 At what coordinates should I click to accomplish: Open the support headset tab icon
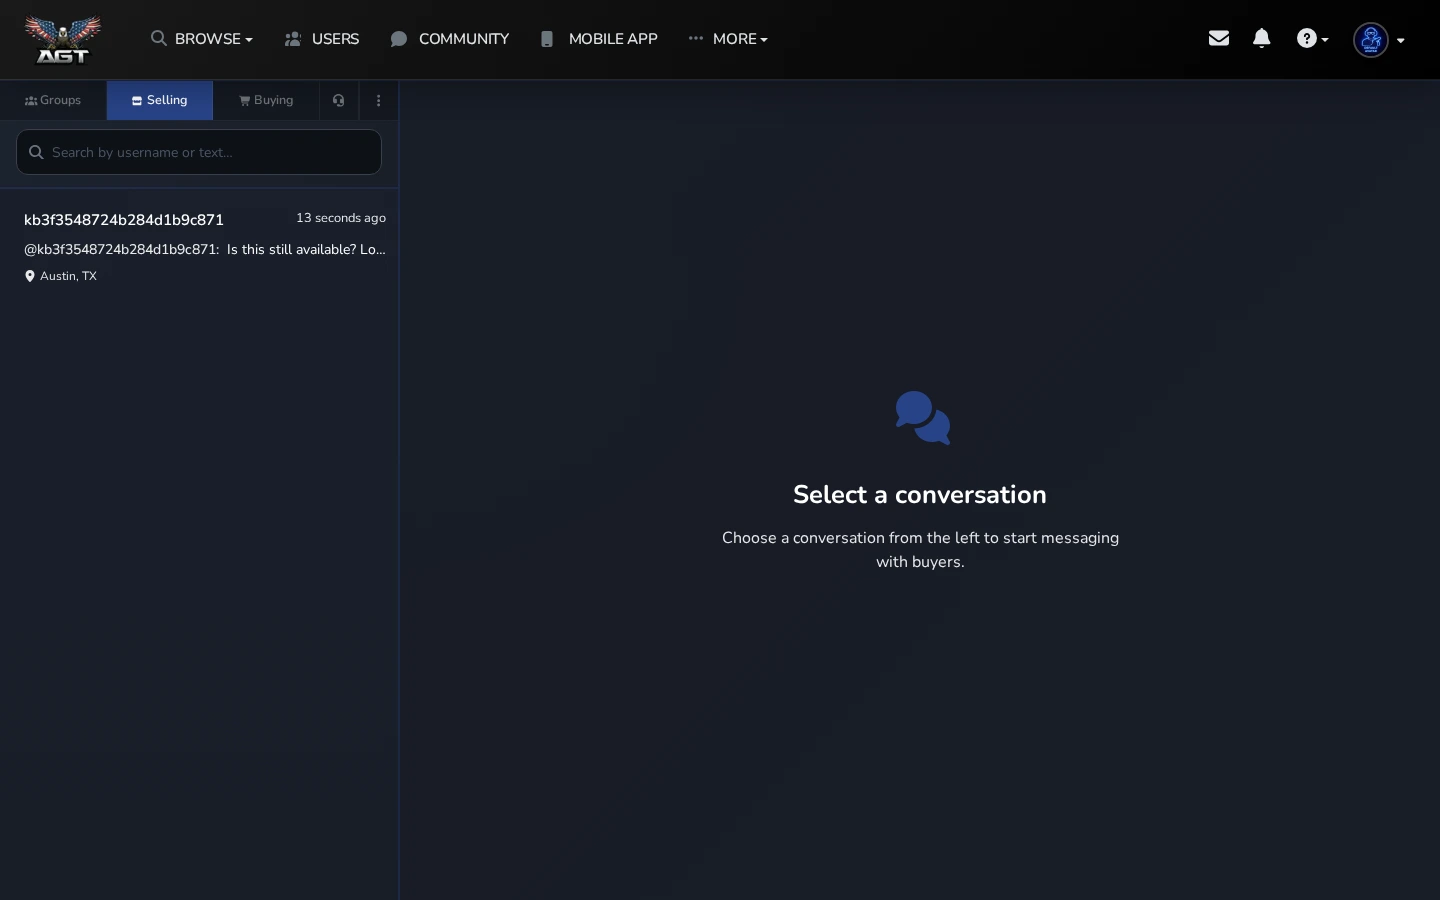339,100
